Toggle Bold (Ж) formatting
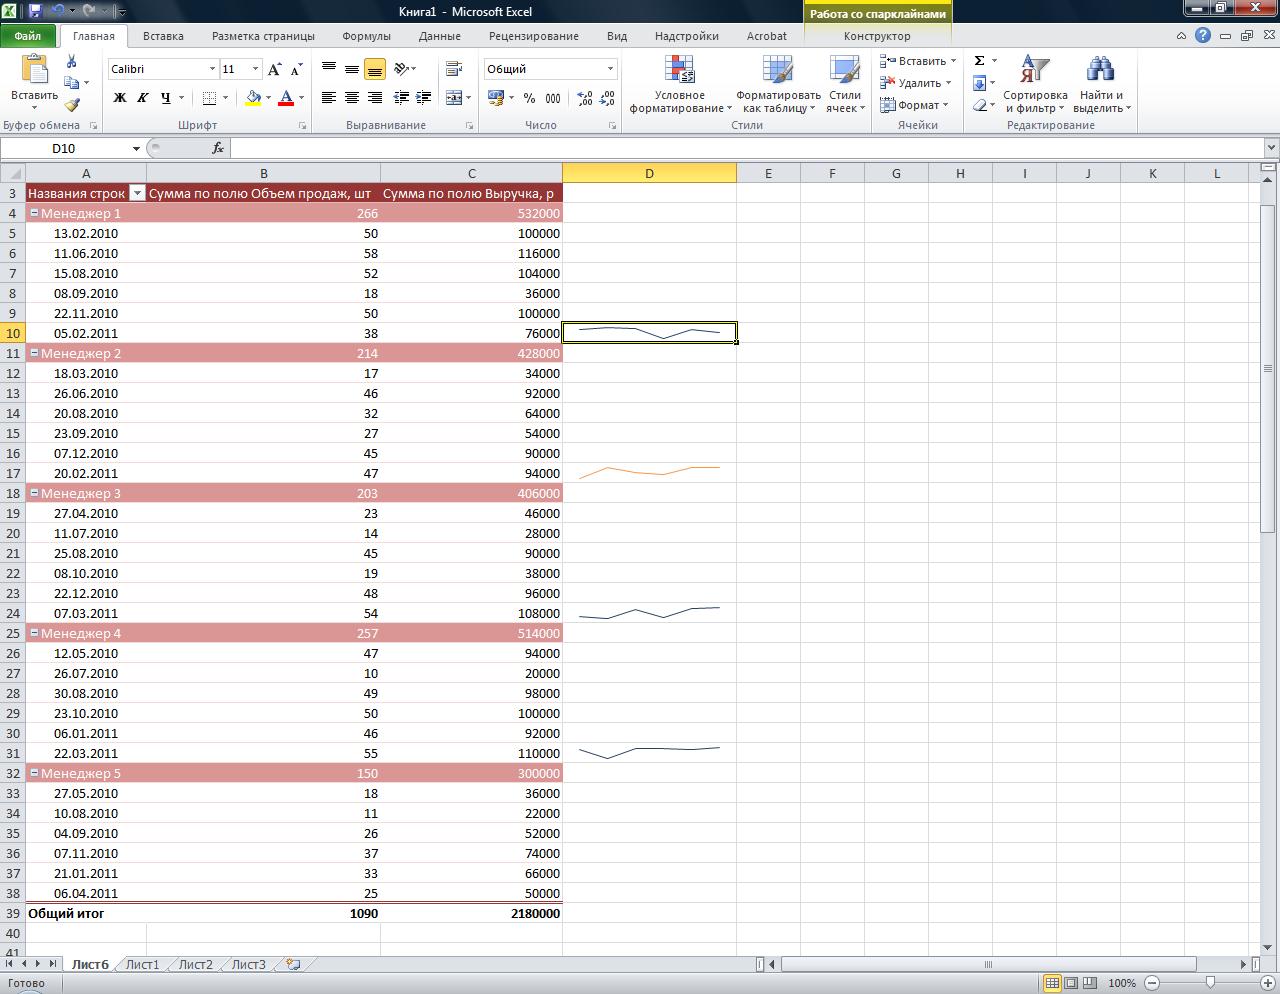The width and height of the screenshot is (1280, 994). coord(120,97)
